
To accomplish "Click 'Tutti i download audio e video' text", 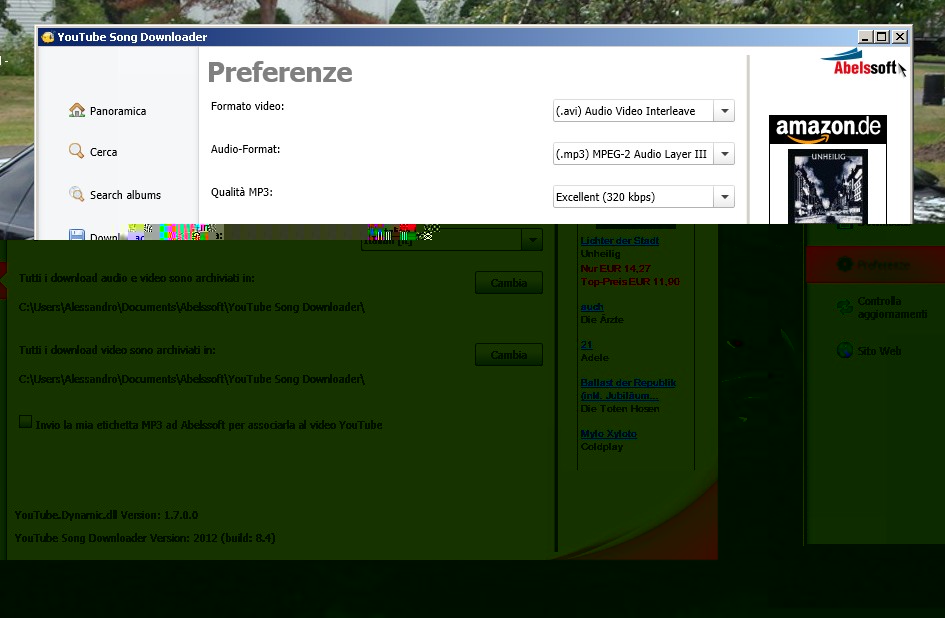I will pos(136,278).
